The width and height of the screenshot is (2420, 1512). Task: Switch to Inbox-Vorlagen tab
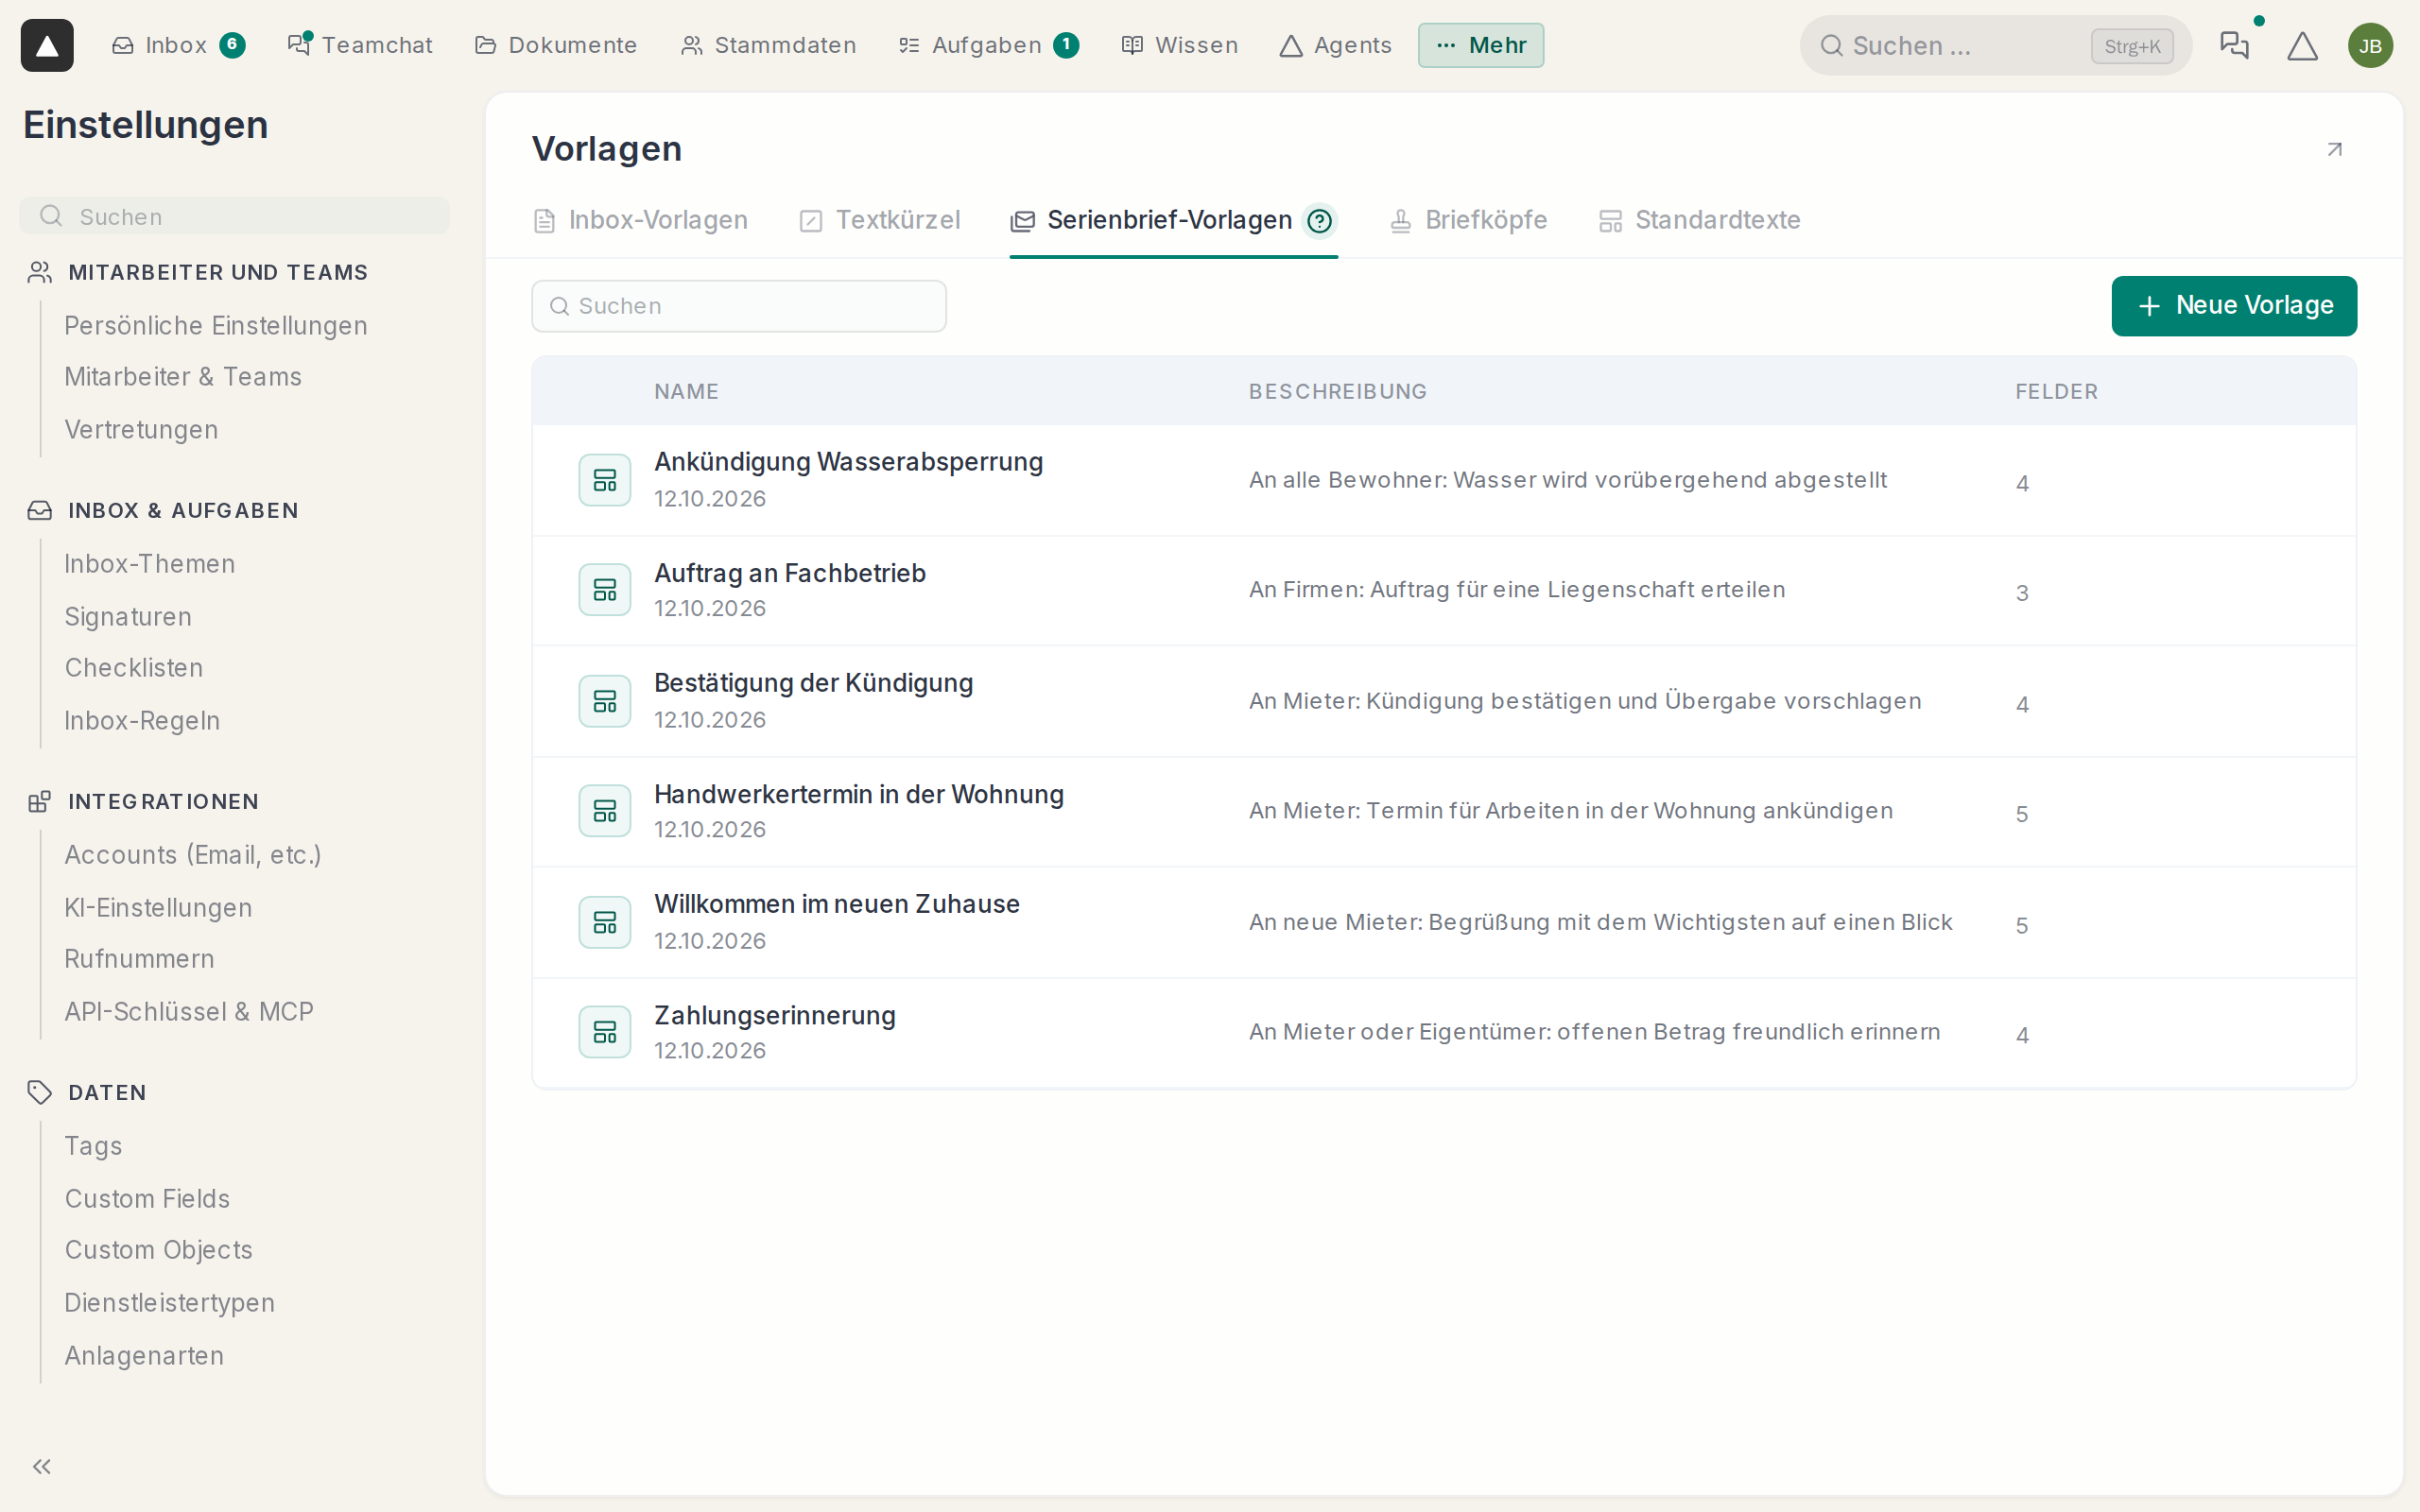[x=640, y=220]
